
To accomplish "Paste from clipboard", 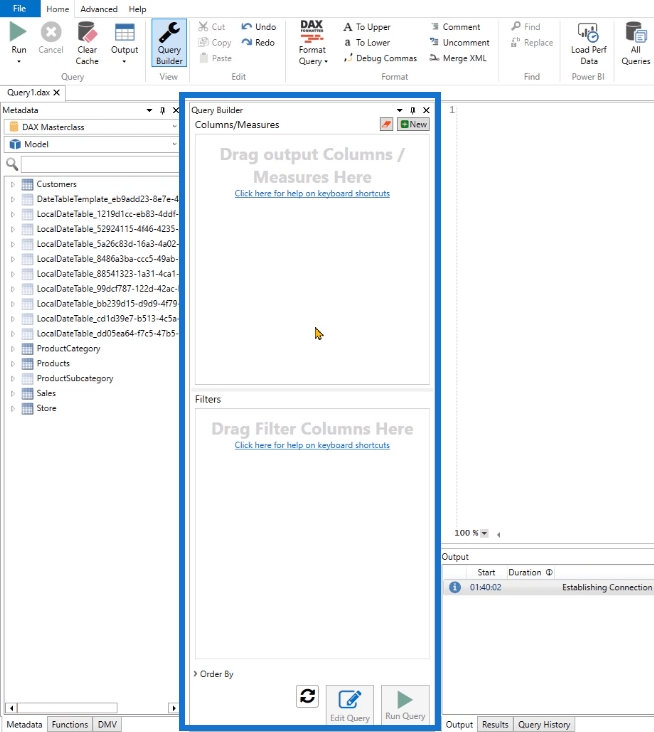I will [215, 58].
